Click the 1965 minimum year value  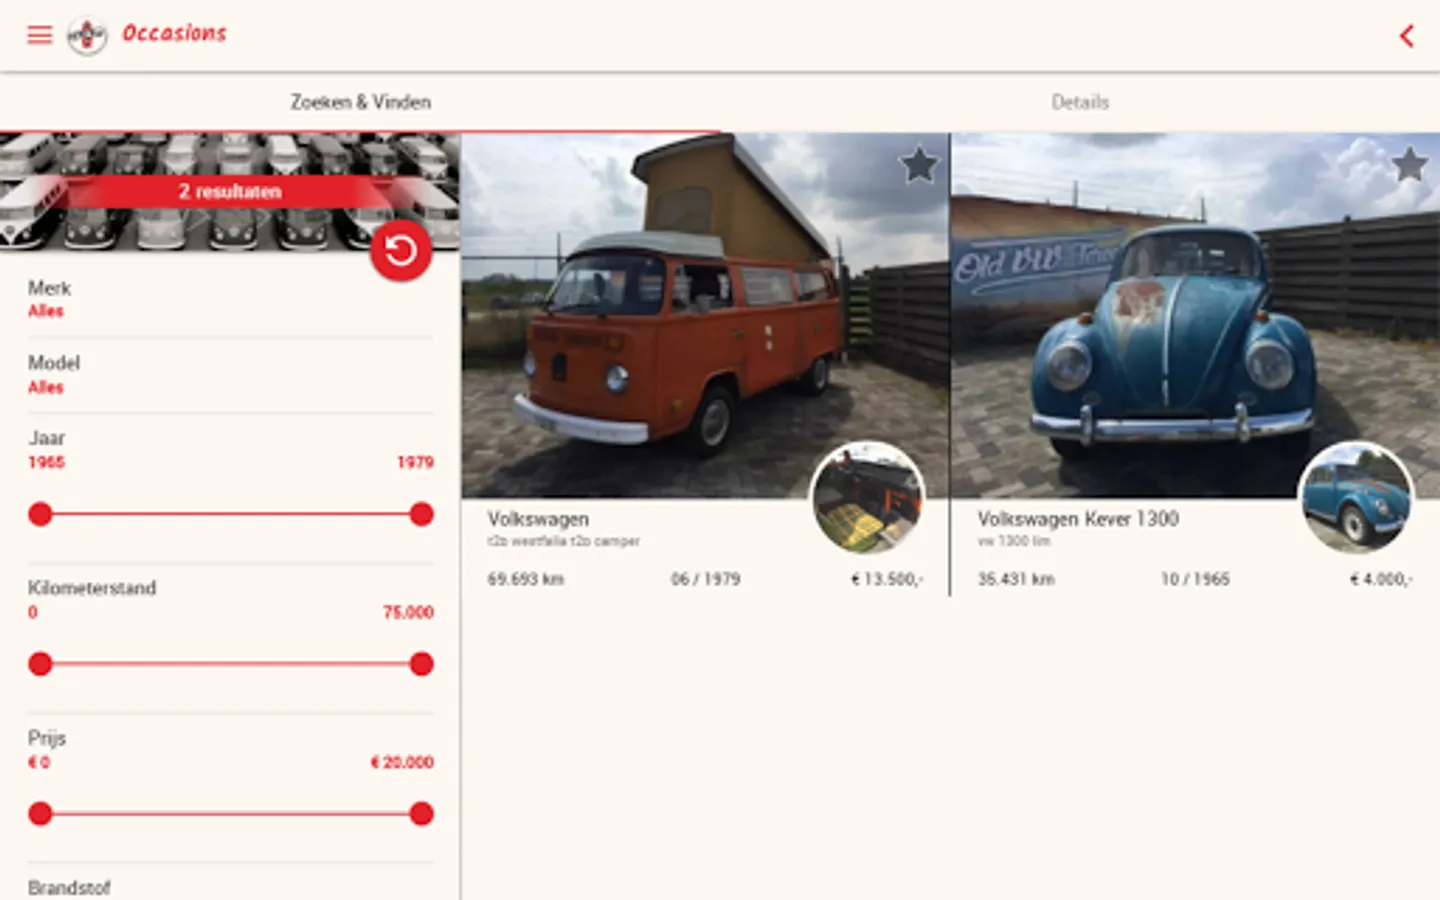(x=46, y=462)
